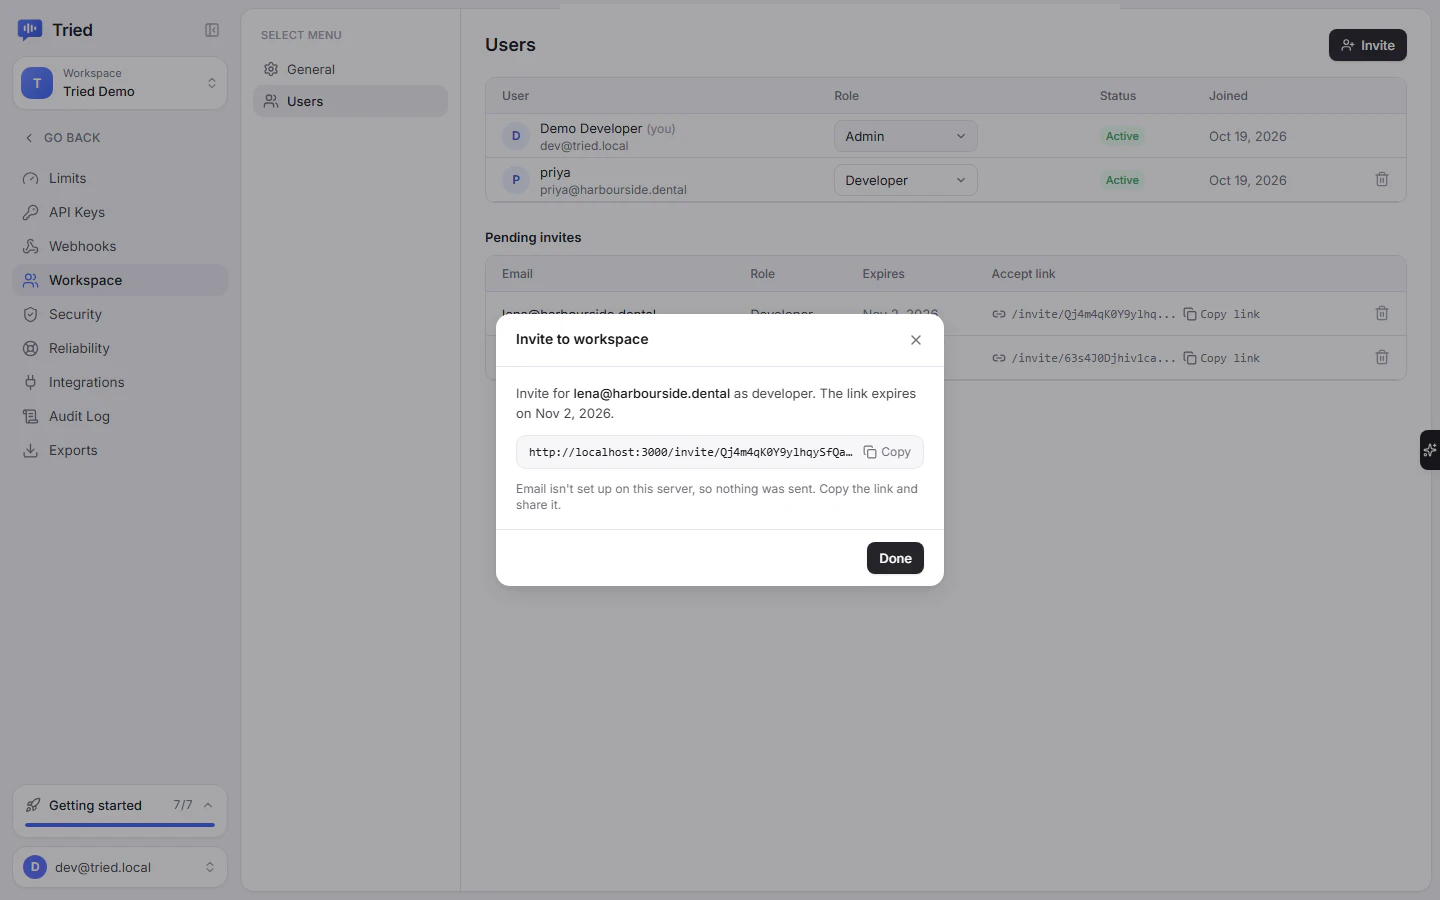Open Webhooks in sidebar
1440x900 pixels.
point(120,246)
